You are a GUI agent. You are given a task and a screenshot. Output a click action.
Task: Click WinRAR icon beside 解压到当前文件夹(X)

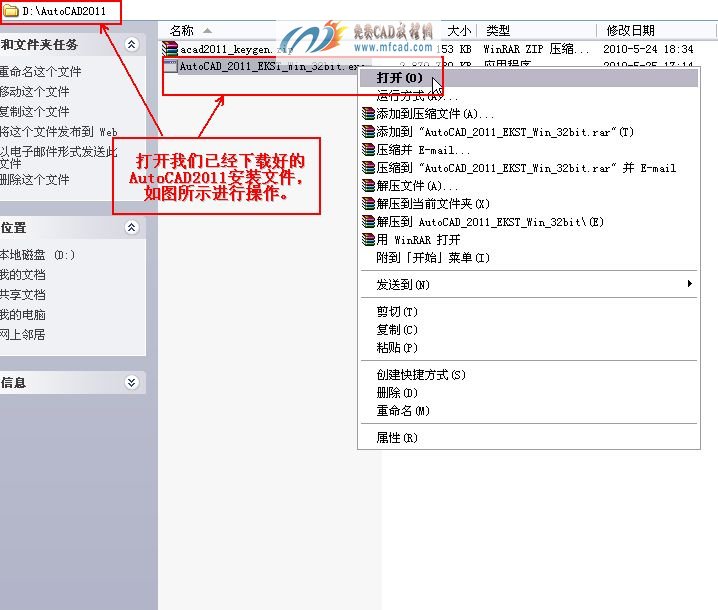(x=368, y=203)
